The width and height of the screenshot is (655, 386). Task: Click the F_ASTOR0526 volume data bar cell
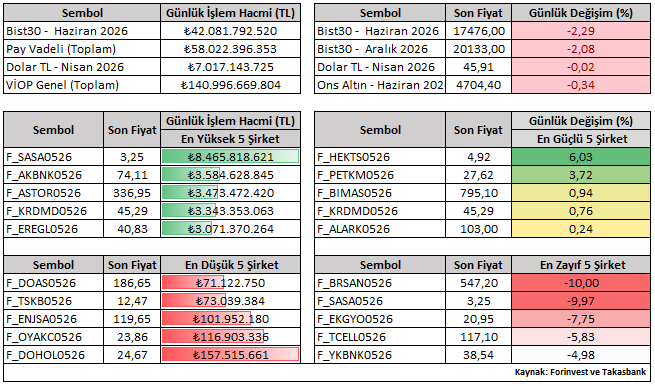(231, 193)
